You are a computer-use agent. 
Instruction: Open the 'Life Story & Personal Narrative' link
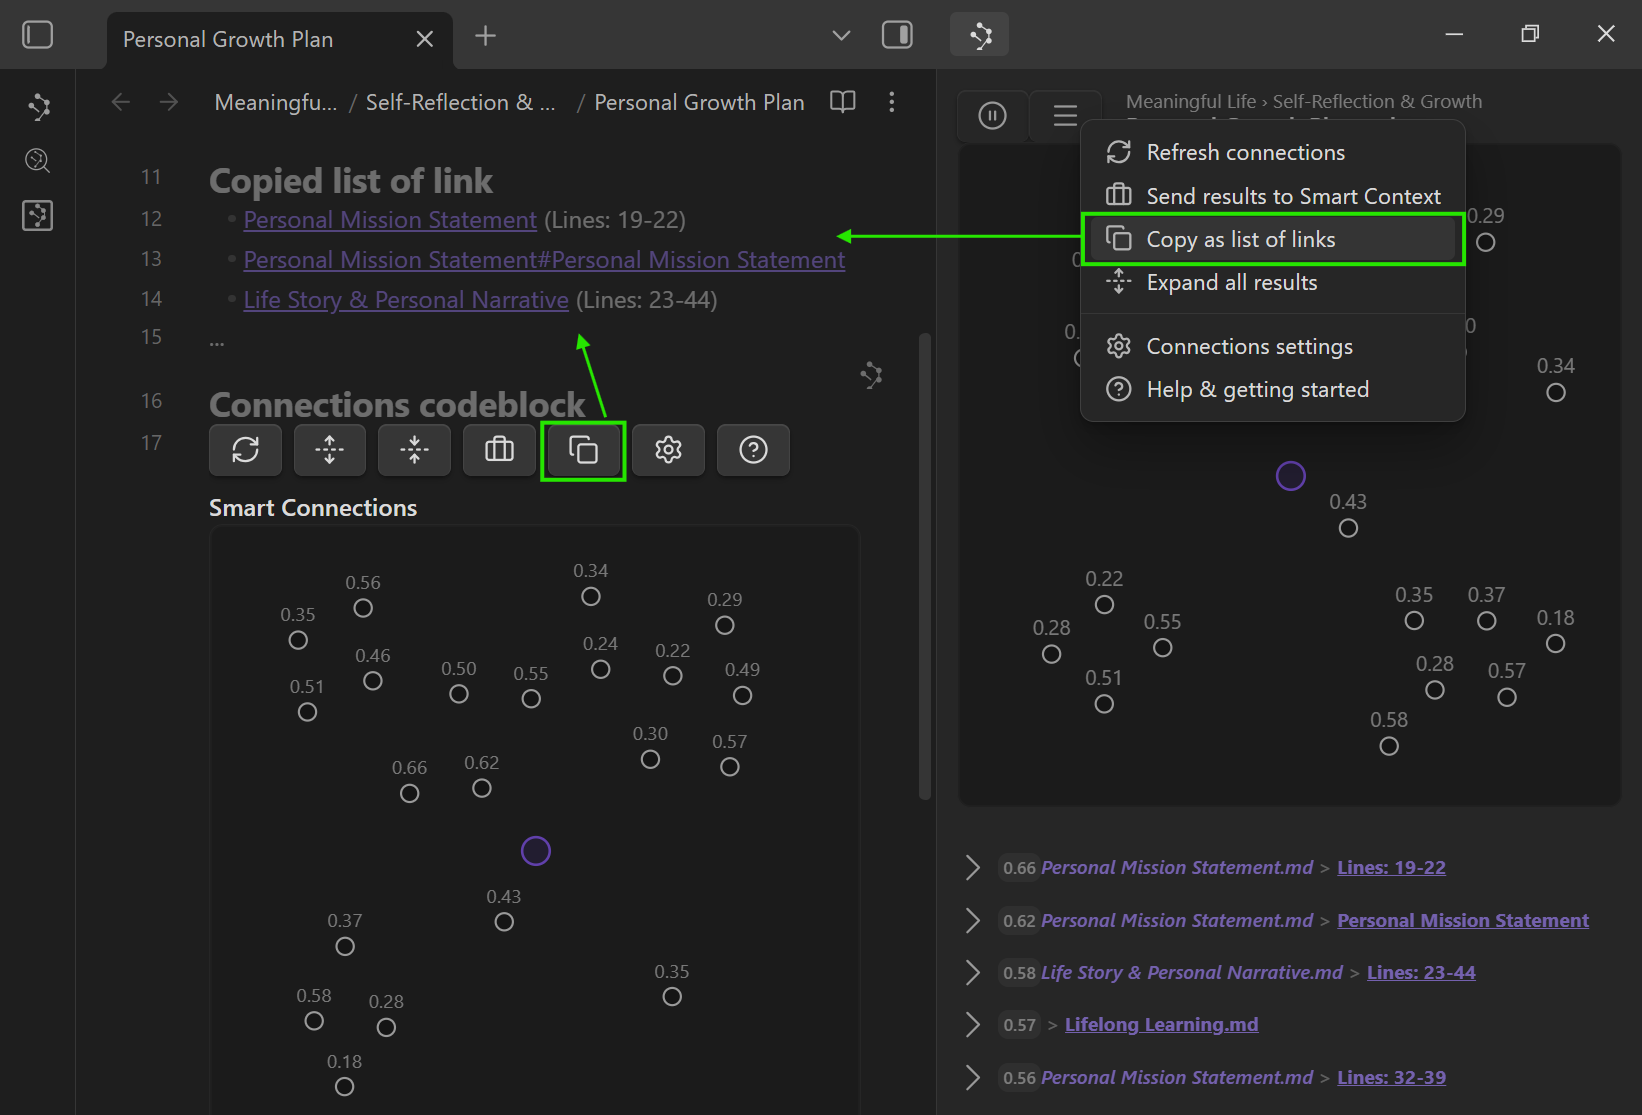pos(405,300)
